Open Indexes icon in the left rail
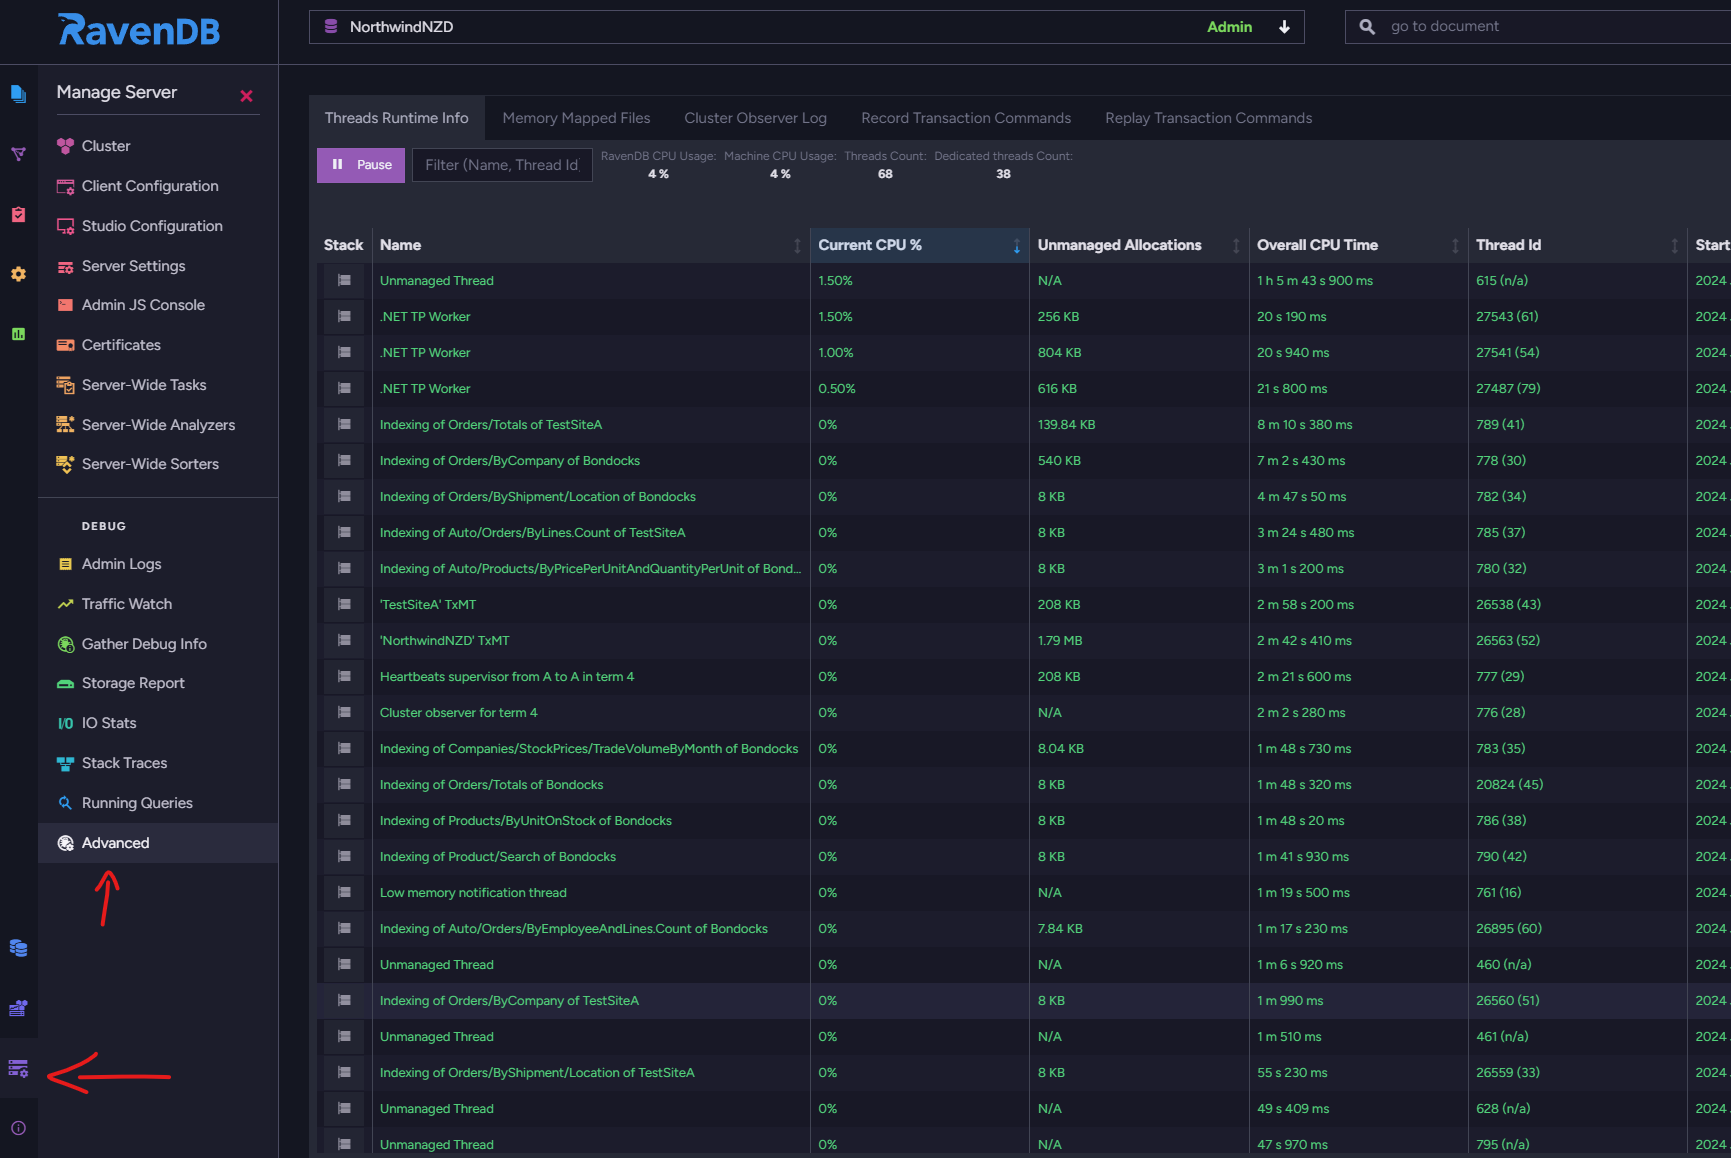The height and width of the screenshot is (1158, 1731). (18, 154)
